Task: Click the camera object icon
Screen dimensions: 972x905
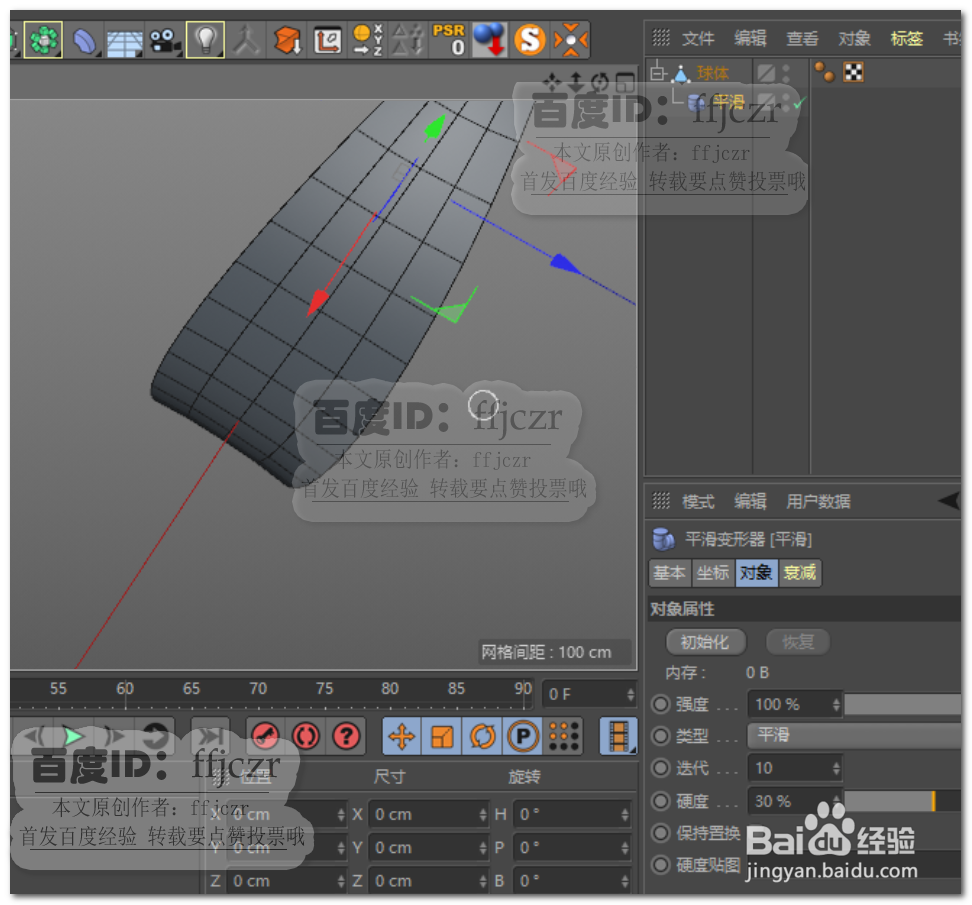Action: pyautogui.click(x=164, y=41)
